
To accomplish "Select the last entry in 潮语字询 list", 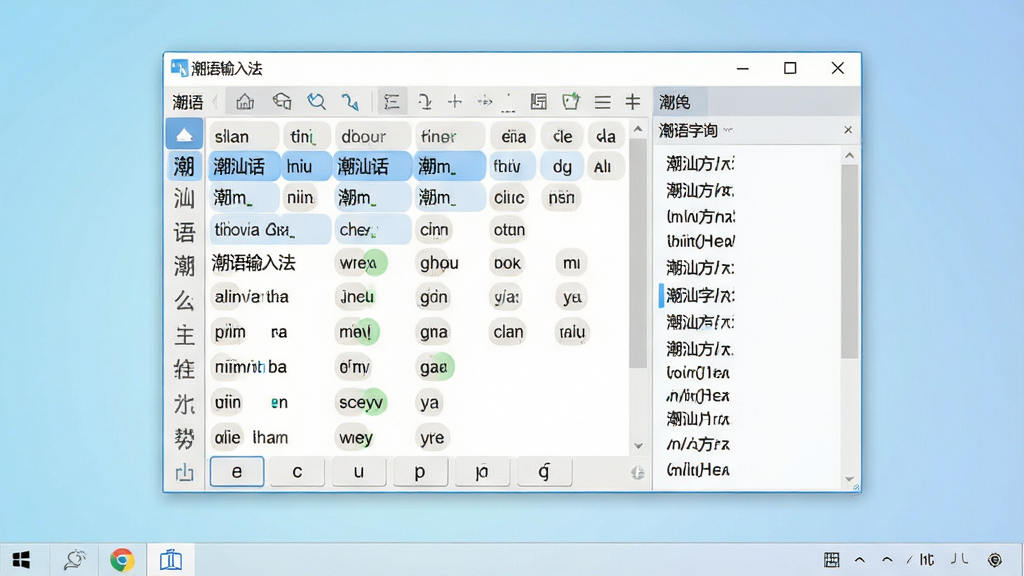I will click(697, 470).
